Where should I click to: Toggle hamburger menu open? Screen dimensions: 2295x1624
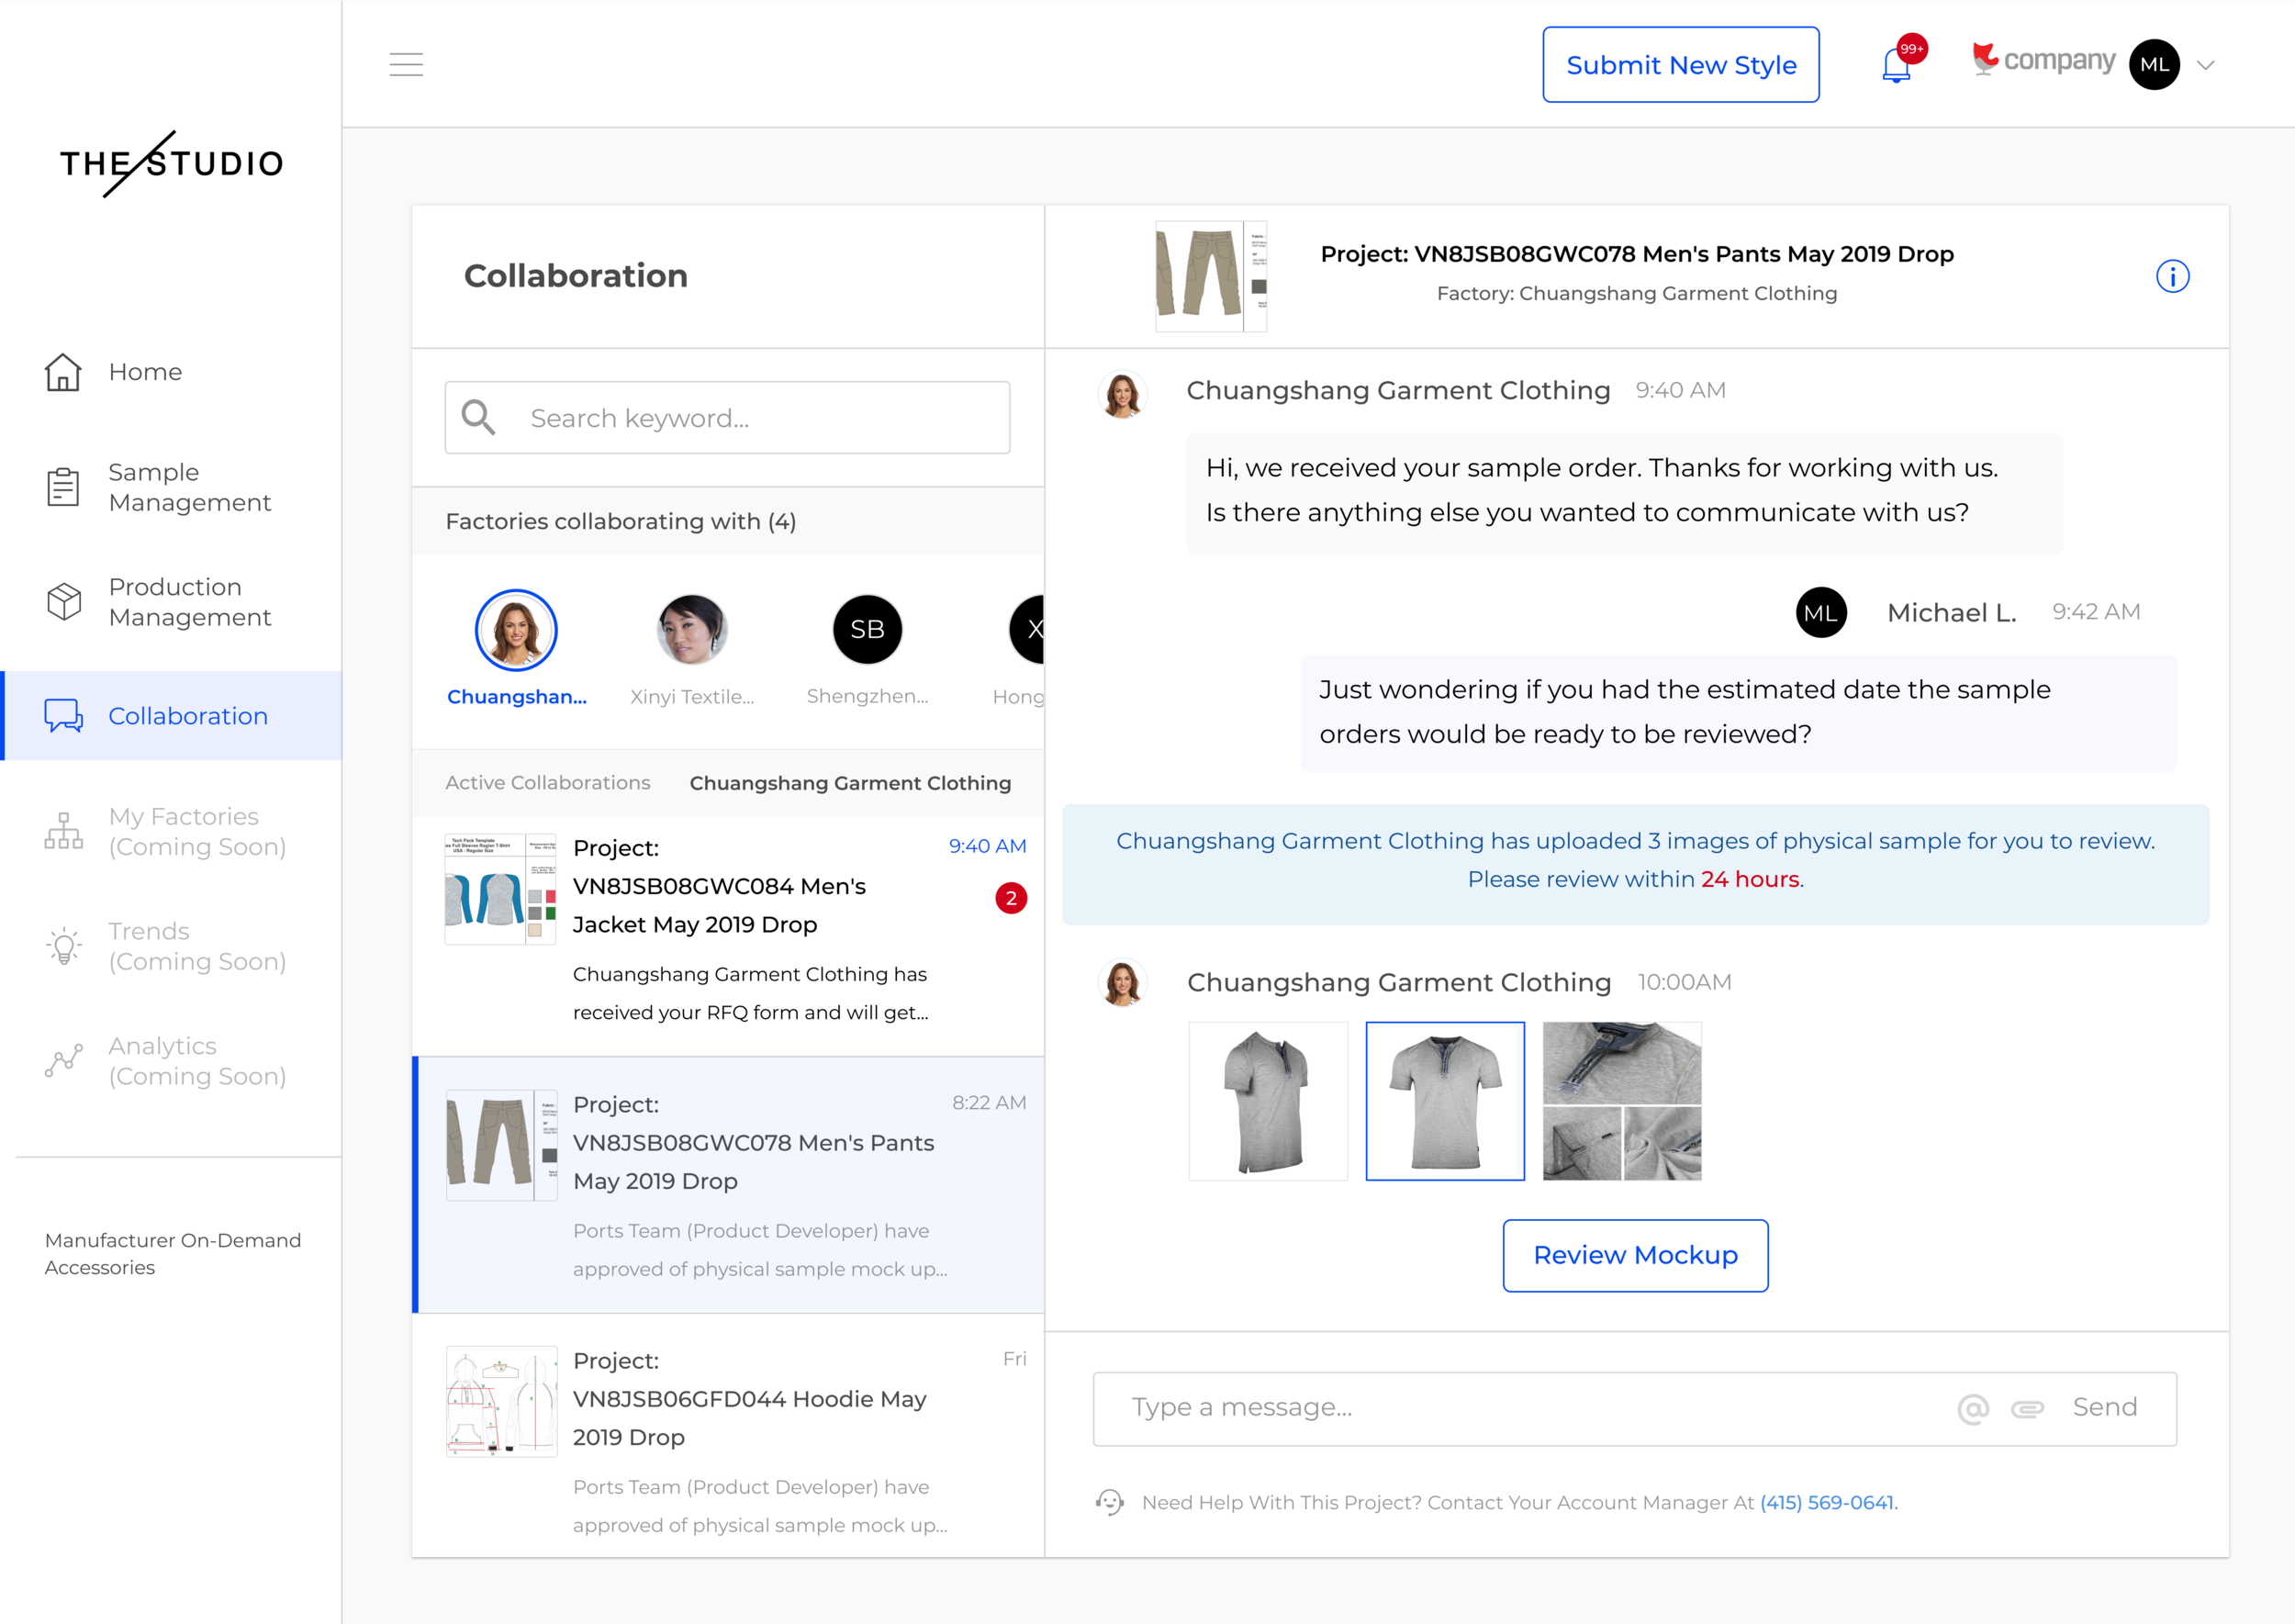pyautogui.click(x=406, y=65)
